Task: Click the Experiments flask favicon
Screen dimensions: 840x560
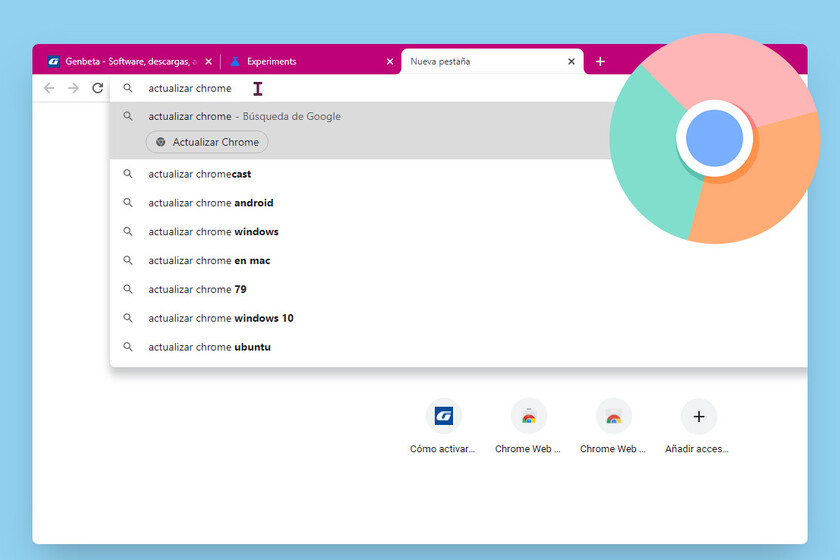Action: pyautogui.click(x=235, y=62)
